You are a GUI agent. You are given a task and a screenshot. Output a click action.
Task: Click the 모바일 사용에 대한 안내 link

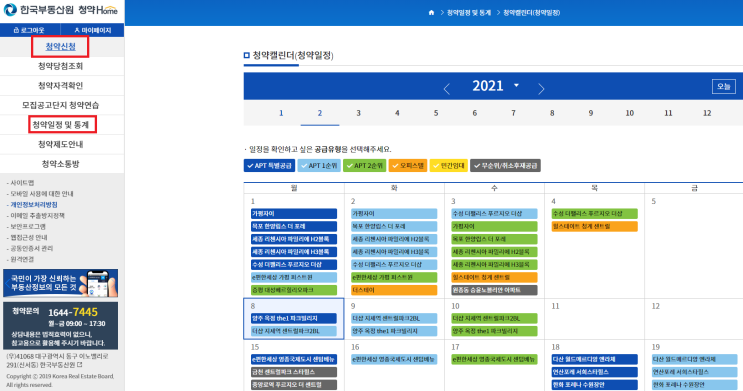42,194
